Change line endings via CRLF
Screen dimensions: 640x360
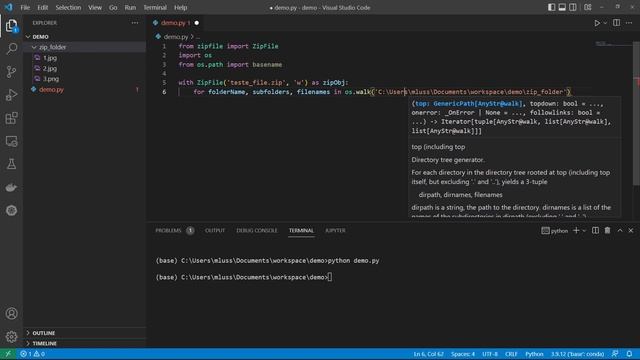(x=511, y=354)
